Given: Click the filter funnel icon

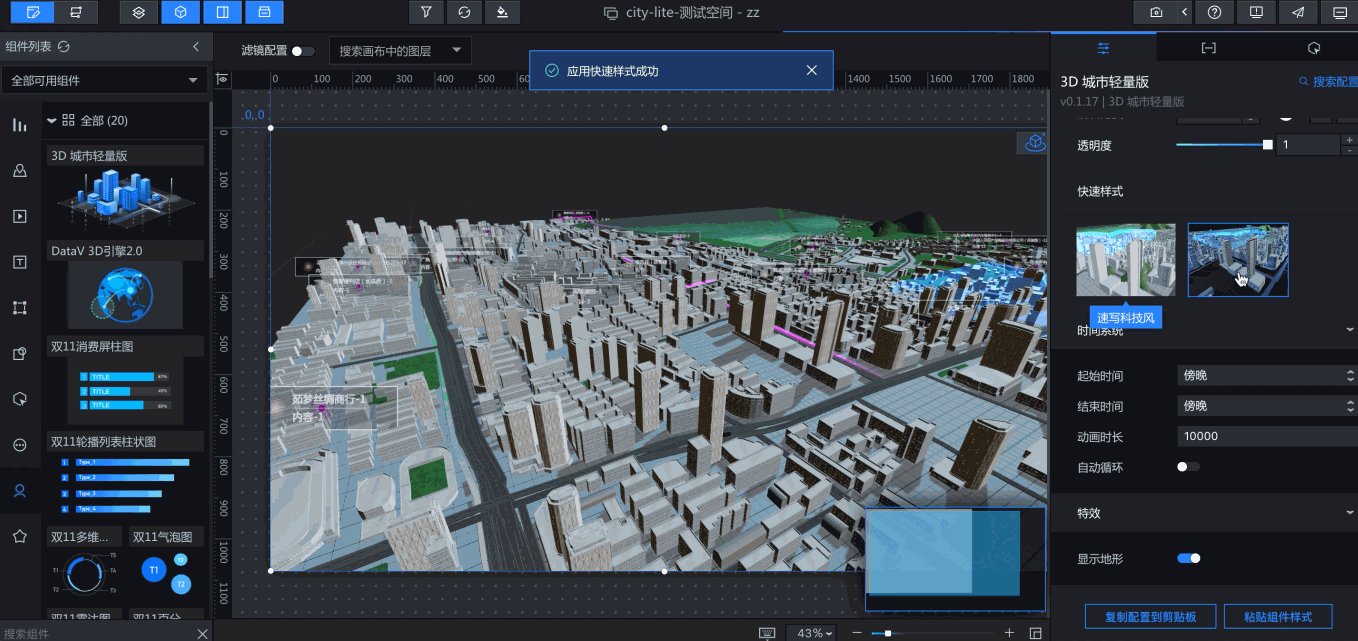Looking at the screenshot, I should (427, 12).
